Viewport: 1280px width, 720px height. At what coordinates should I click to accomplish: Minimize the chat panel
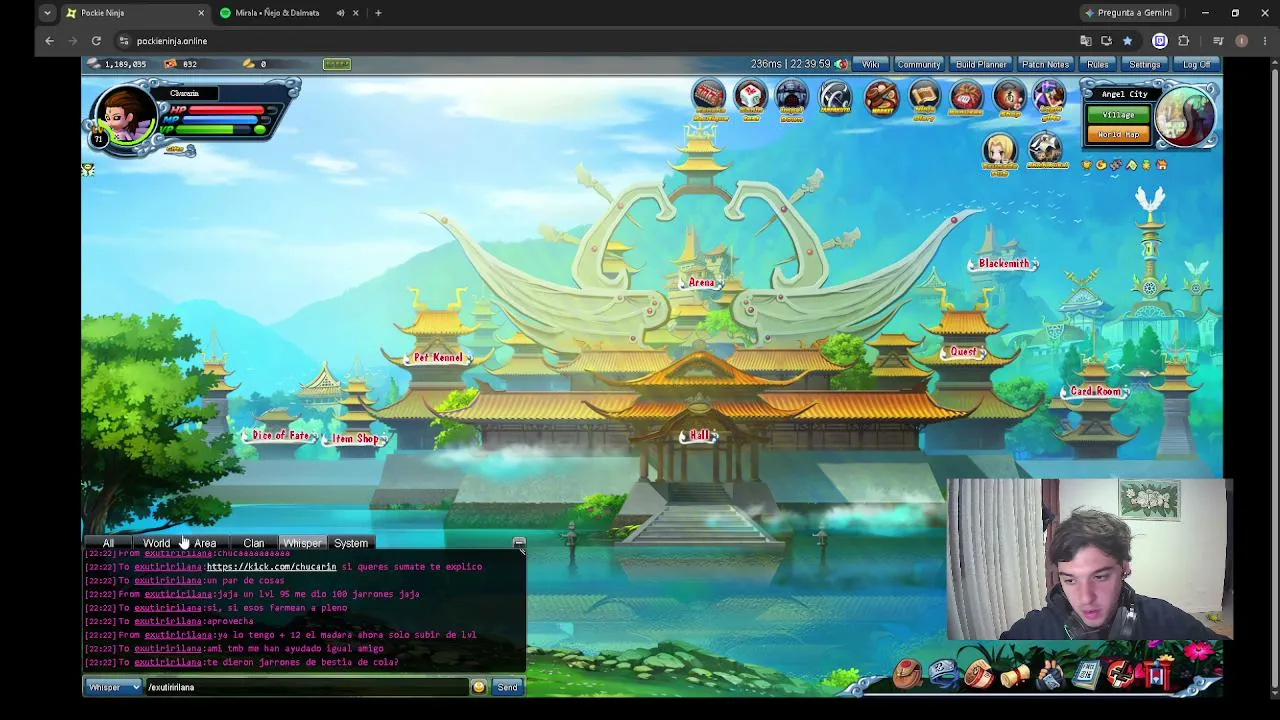click(x=519, y=543)
